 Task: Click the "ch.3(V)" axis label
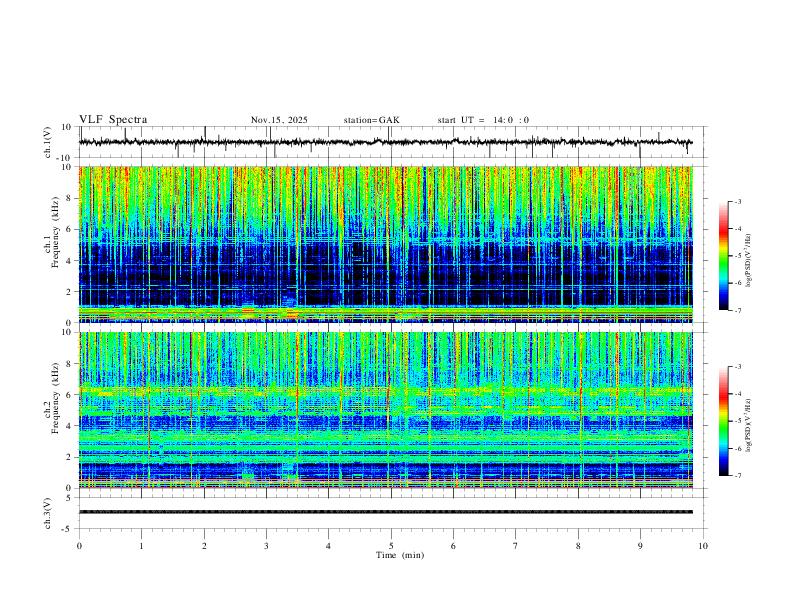[x=48, y=513]
